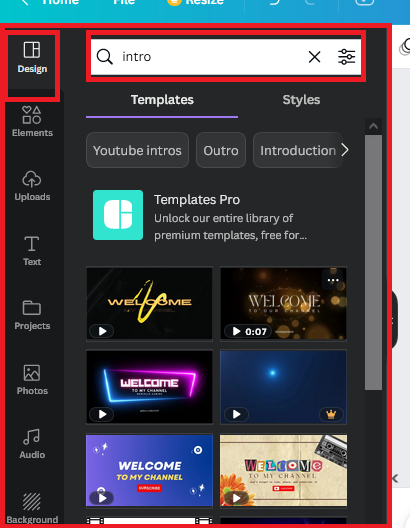Click the template list scrollbar thumb
This screenshot has width=410, height=528.
[373, 263]
